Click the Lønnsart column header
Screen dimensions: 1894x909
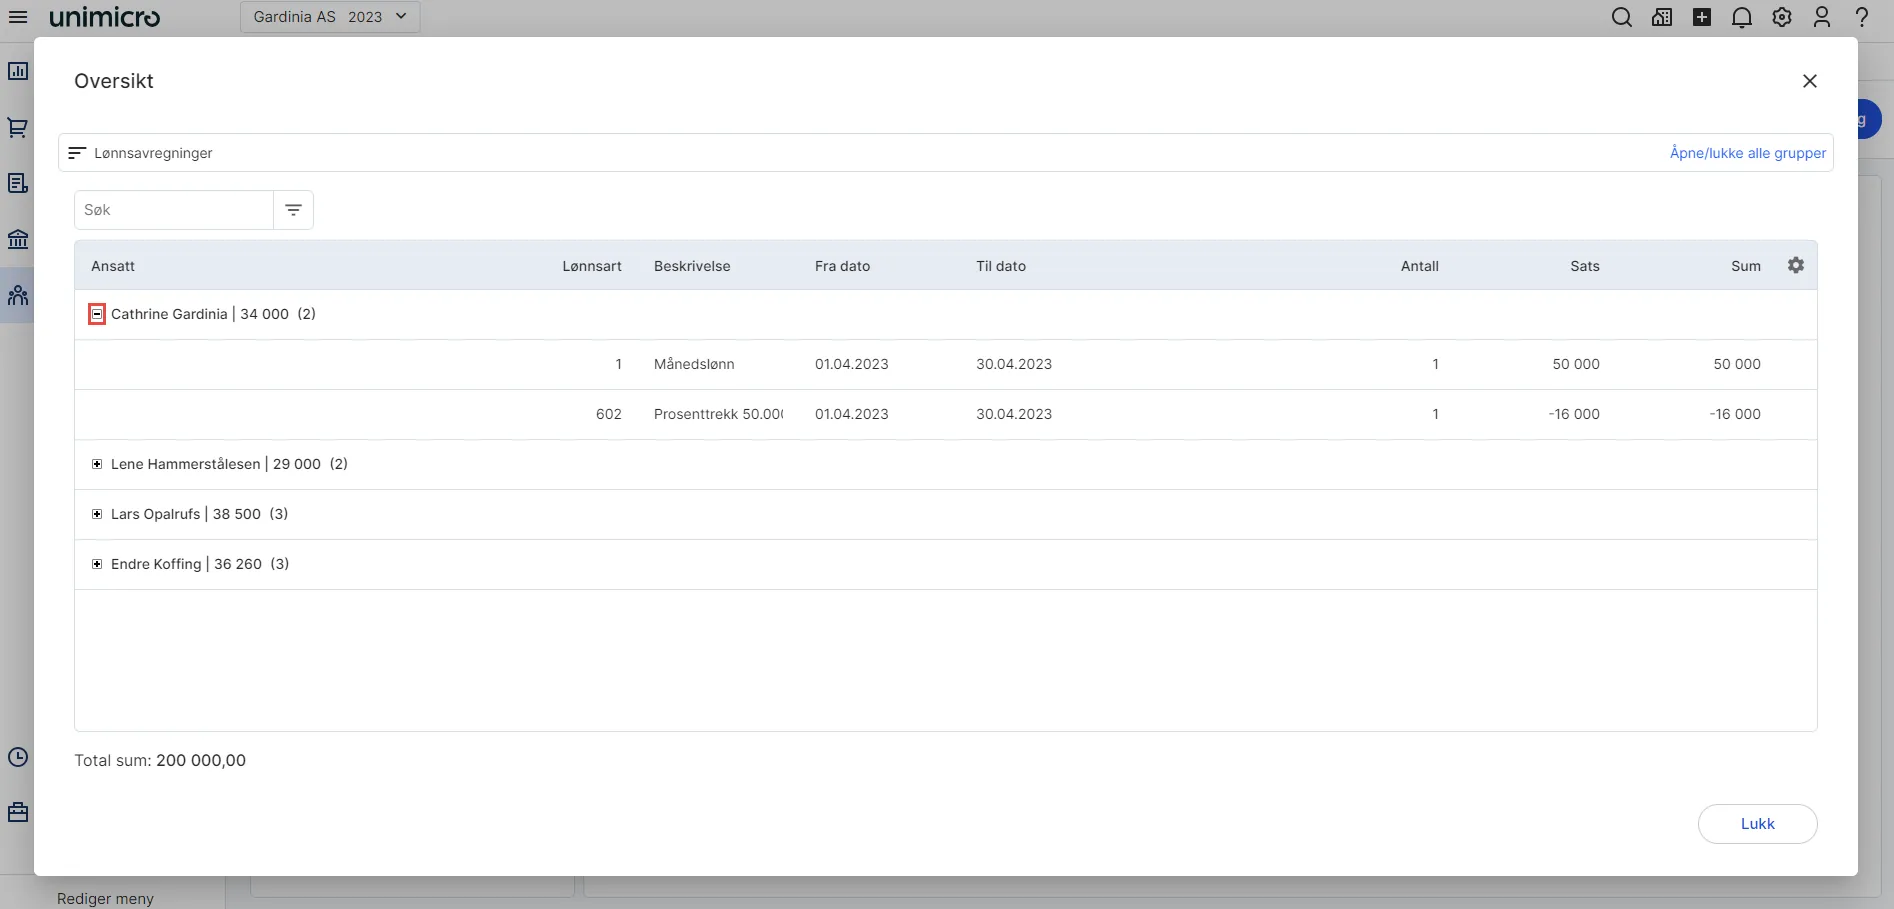[592, 266]
